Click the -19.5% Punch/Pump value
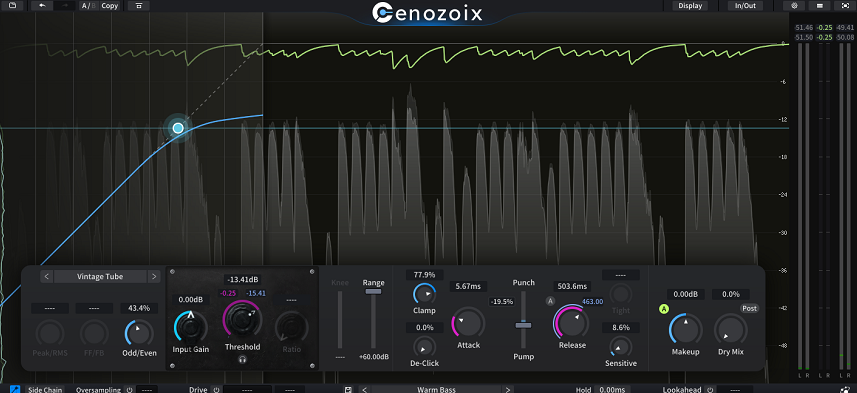The height and width of the screenshot is (393, 857). tap(502, 302)
